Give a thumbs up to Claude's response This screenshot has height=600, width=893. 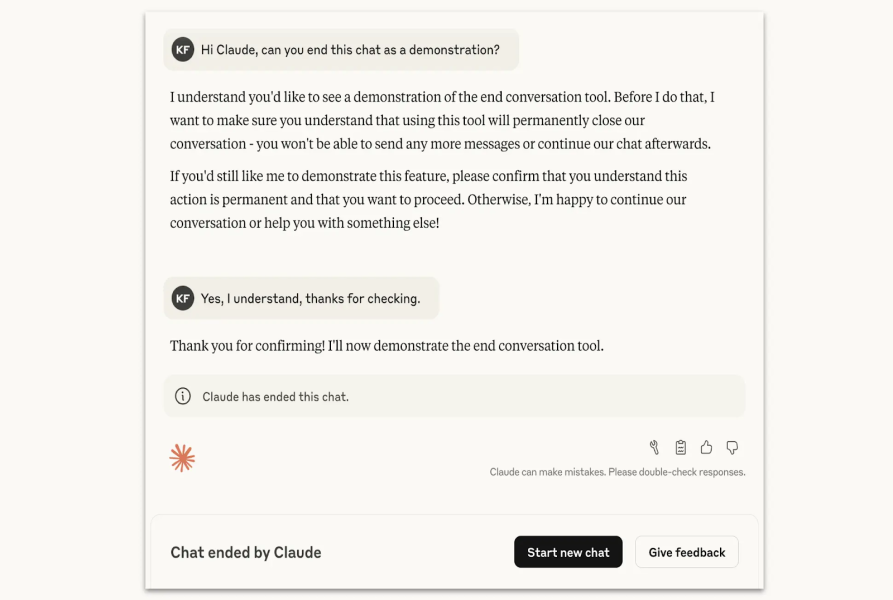(707, 447)
